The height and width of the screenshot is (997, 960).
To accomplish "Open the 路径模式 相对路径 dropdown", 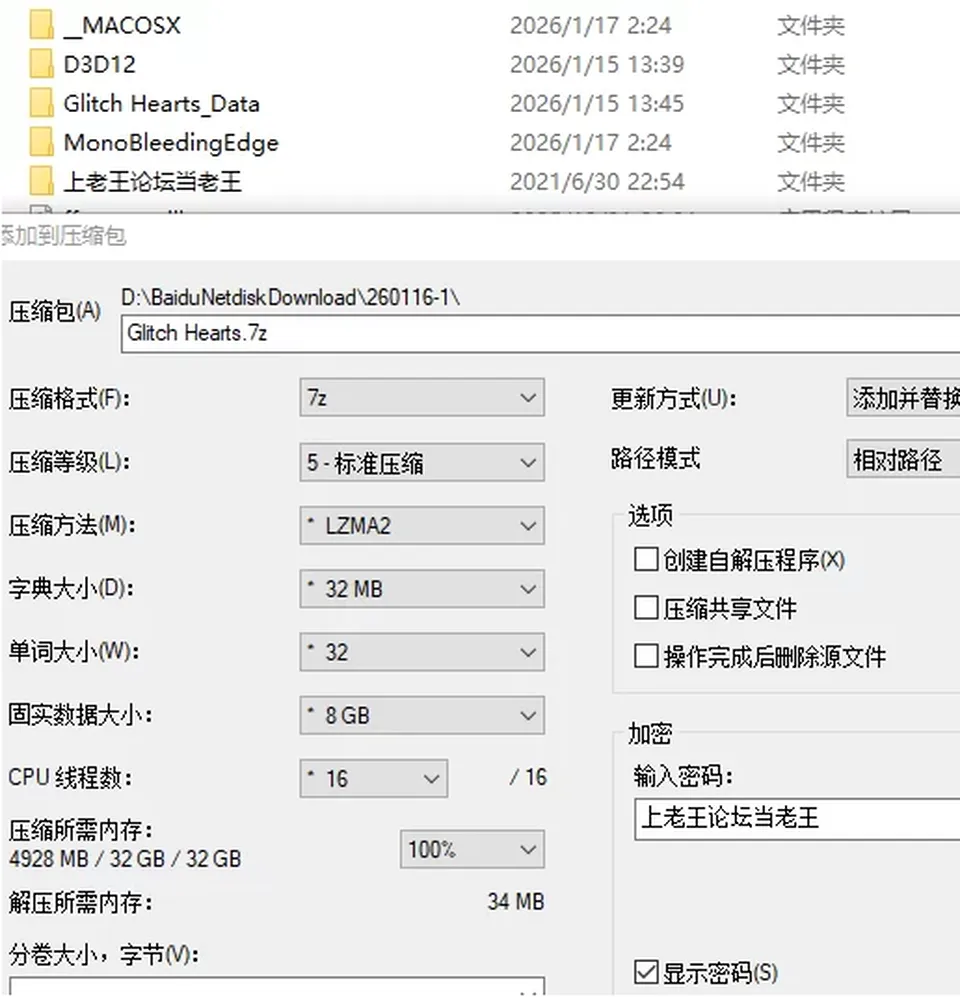I will click(x=903, y=459).
